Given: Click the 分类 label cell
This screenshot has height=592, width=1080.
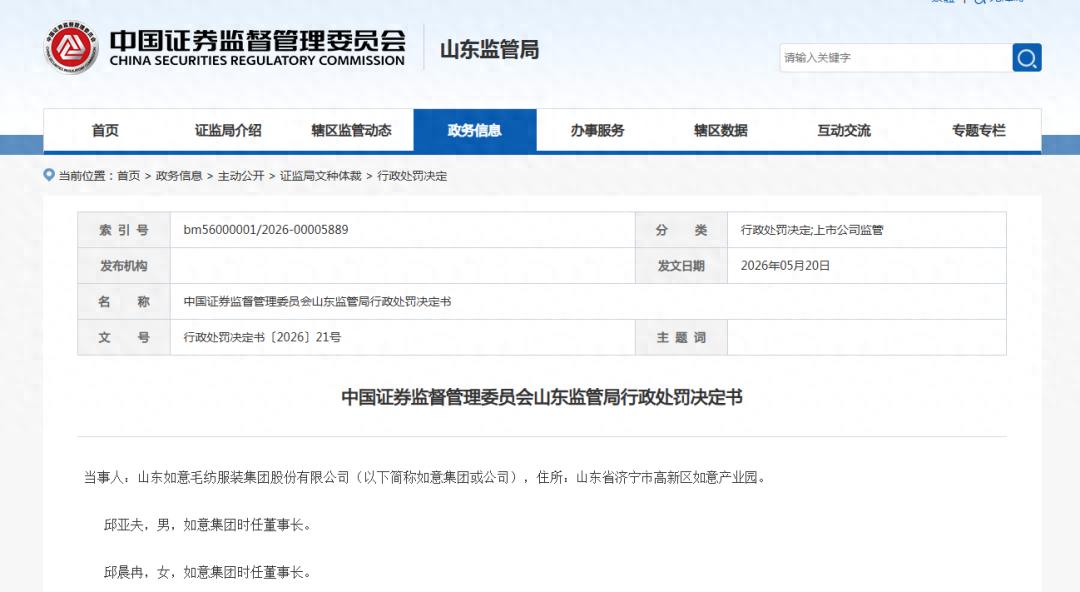Looking at the screenshot, I should click(x=681, y=230).
